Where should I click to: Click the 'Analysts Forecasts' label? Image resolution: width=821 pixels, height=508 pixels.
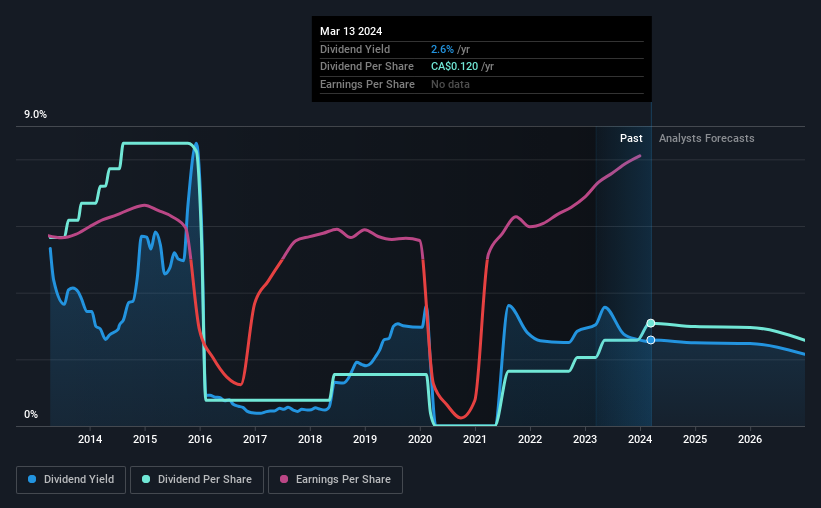tap(706, 138)
